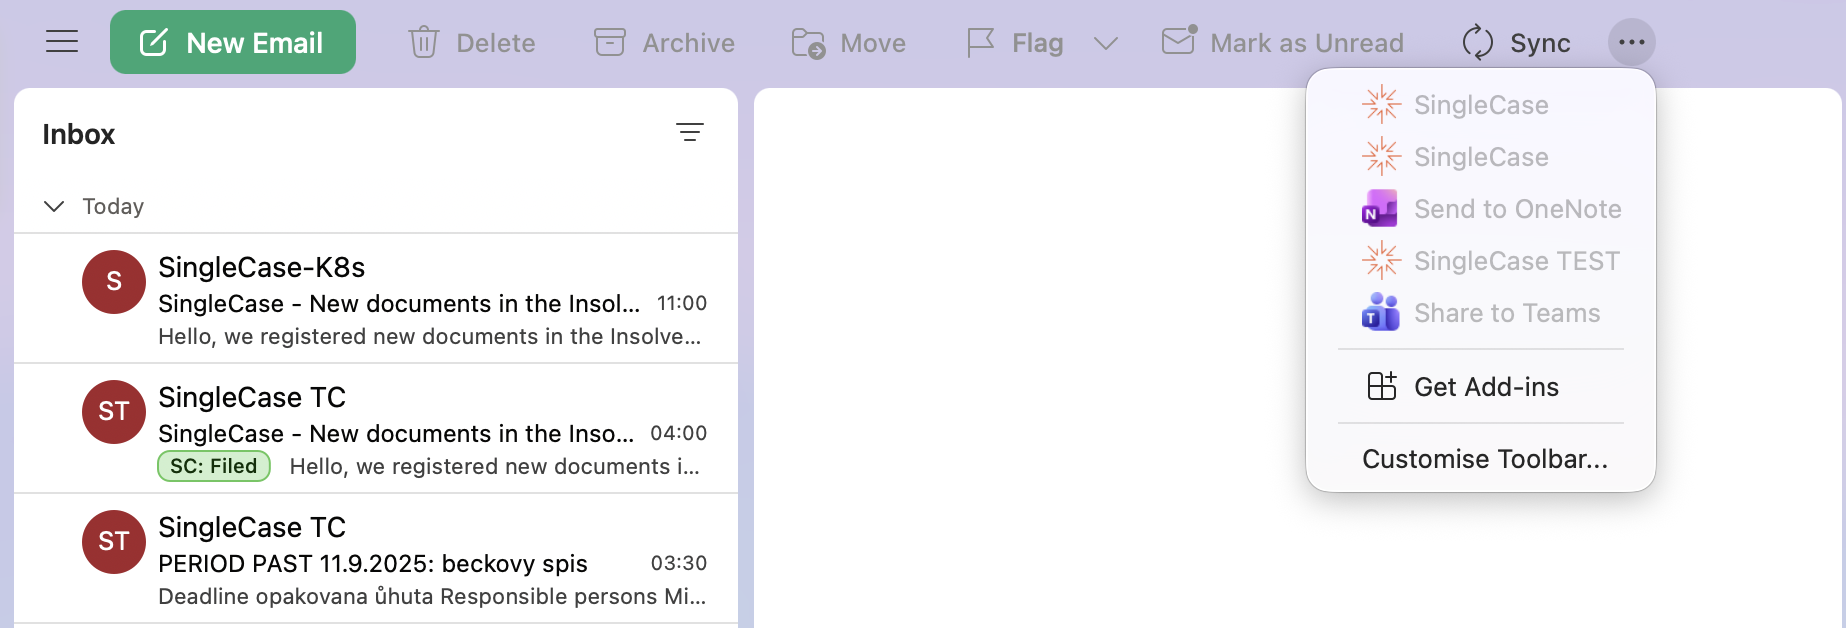Choose Send to OneNote menu item
This screenshot has height=628, width=1846.
point(1480,209)
